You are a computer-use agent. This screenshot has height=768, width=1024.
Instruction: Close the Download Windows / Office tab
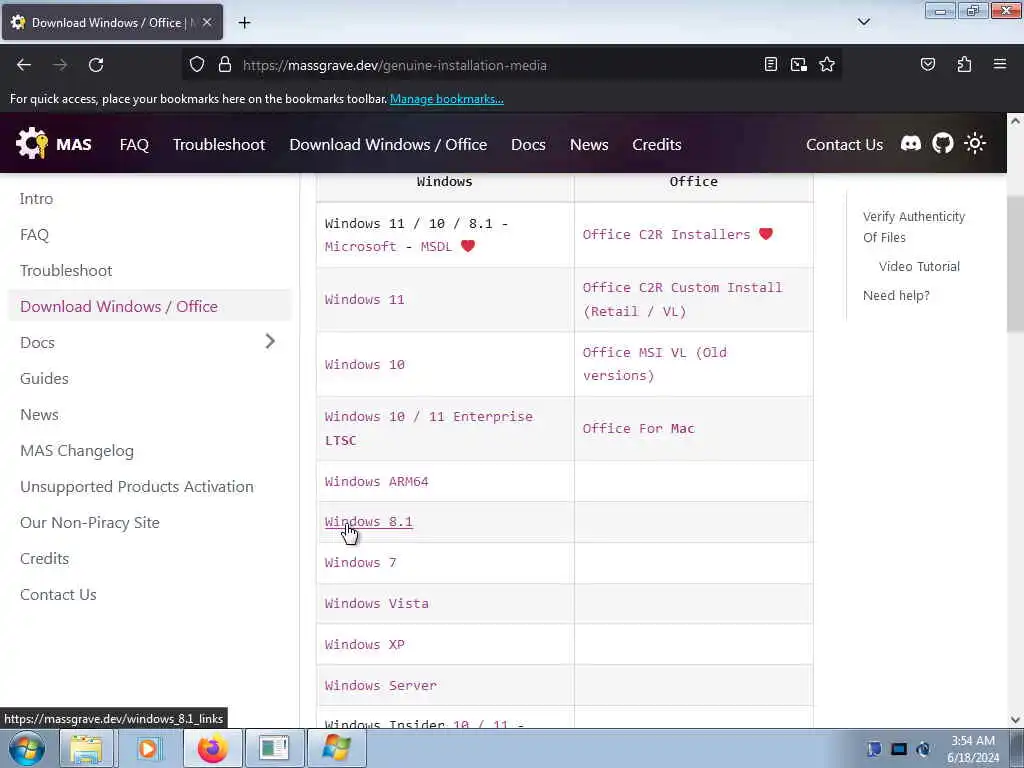click(x=206, y=22)
